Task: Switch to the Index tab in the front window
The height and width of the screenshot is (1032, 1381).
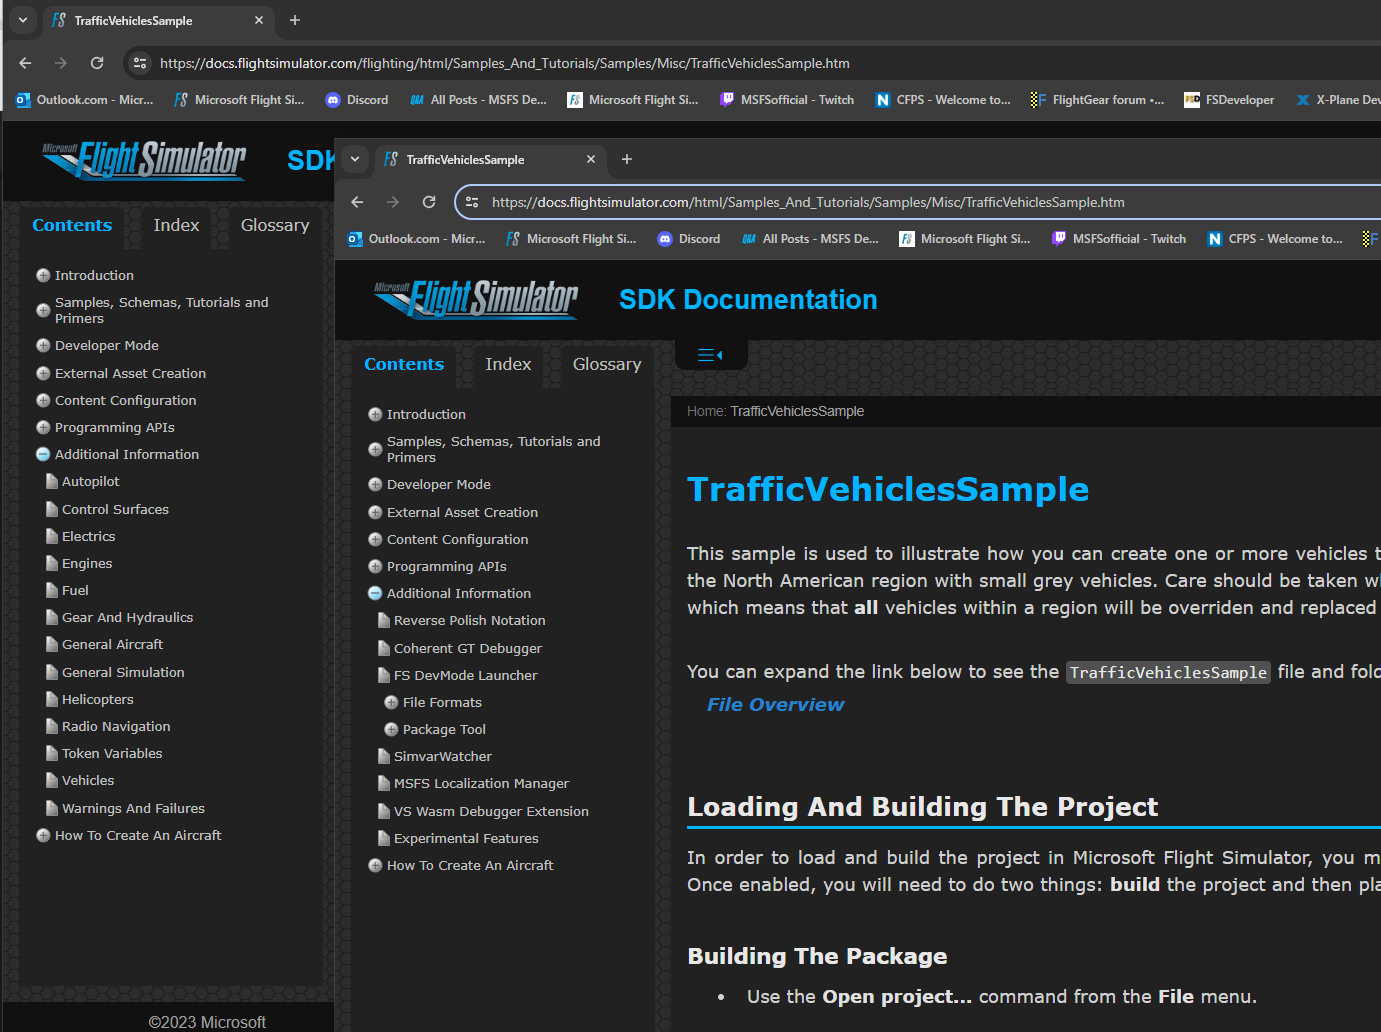Action: pyautogui.click(x=508, y=364)
